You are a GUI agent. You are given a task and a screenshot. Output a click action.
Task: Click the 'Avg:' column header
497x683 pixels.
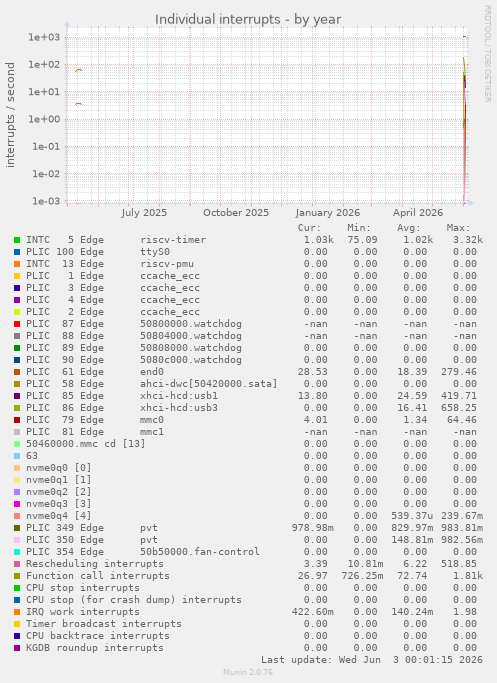point(409,228)
